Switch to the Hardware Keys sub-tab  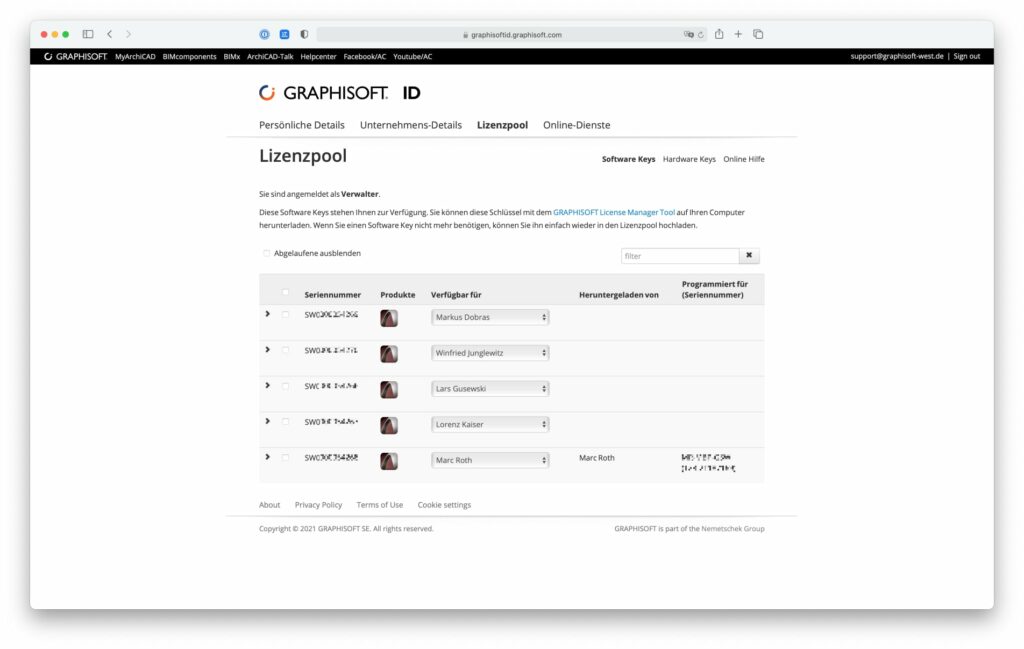[x=689, y=159]
